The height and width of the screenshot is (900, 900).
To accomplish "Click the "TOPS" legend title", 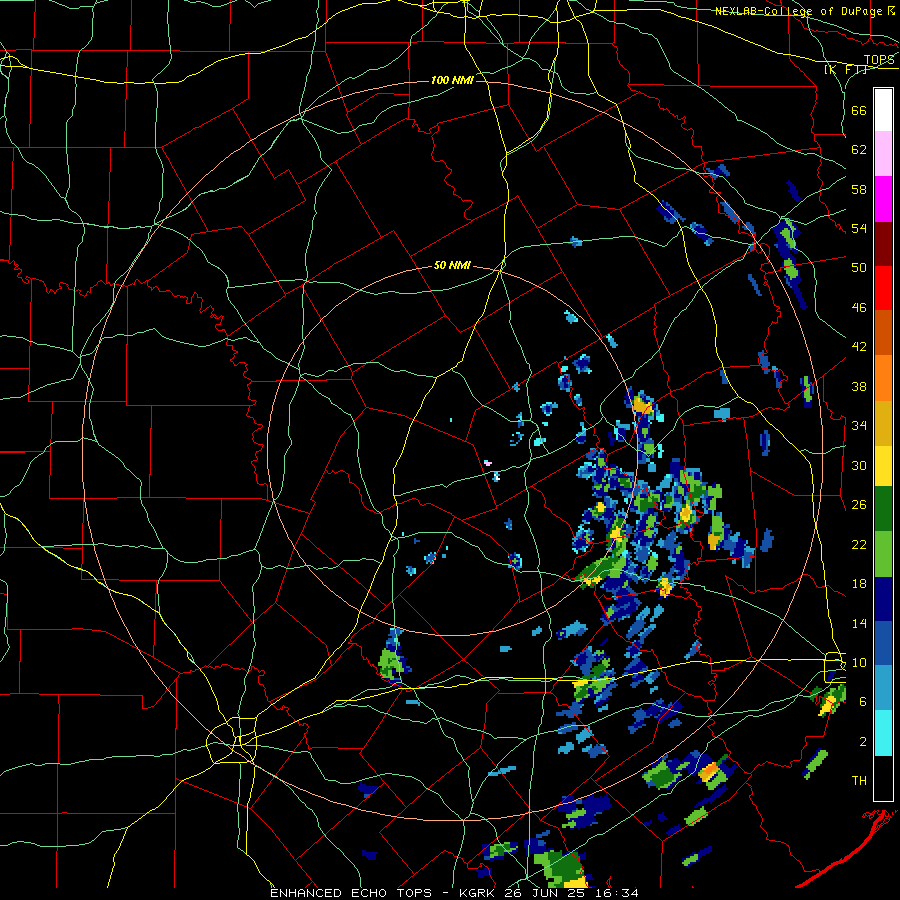I will tap(879, 60).
